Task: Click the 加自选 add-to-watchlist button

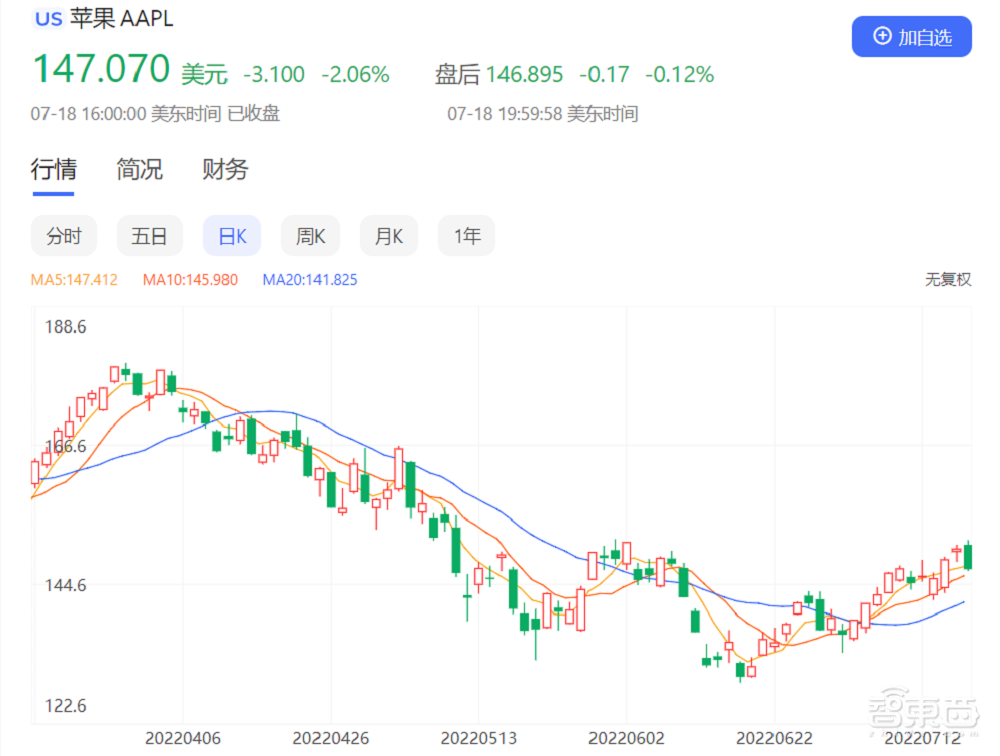Action: [912, 36]
